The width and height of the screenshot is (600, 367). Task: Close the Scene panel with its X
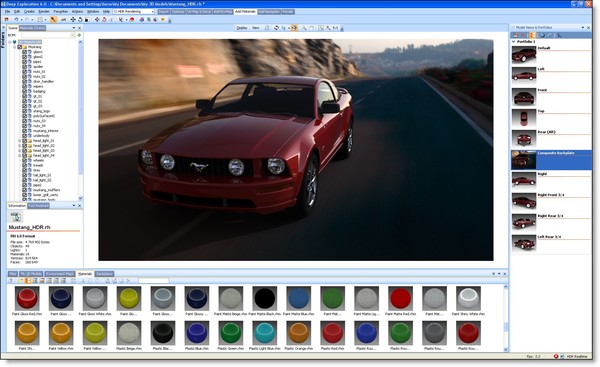[80, 28]
